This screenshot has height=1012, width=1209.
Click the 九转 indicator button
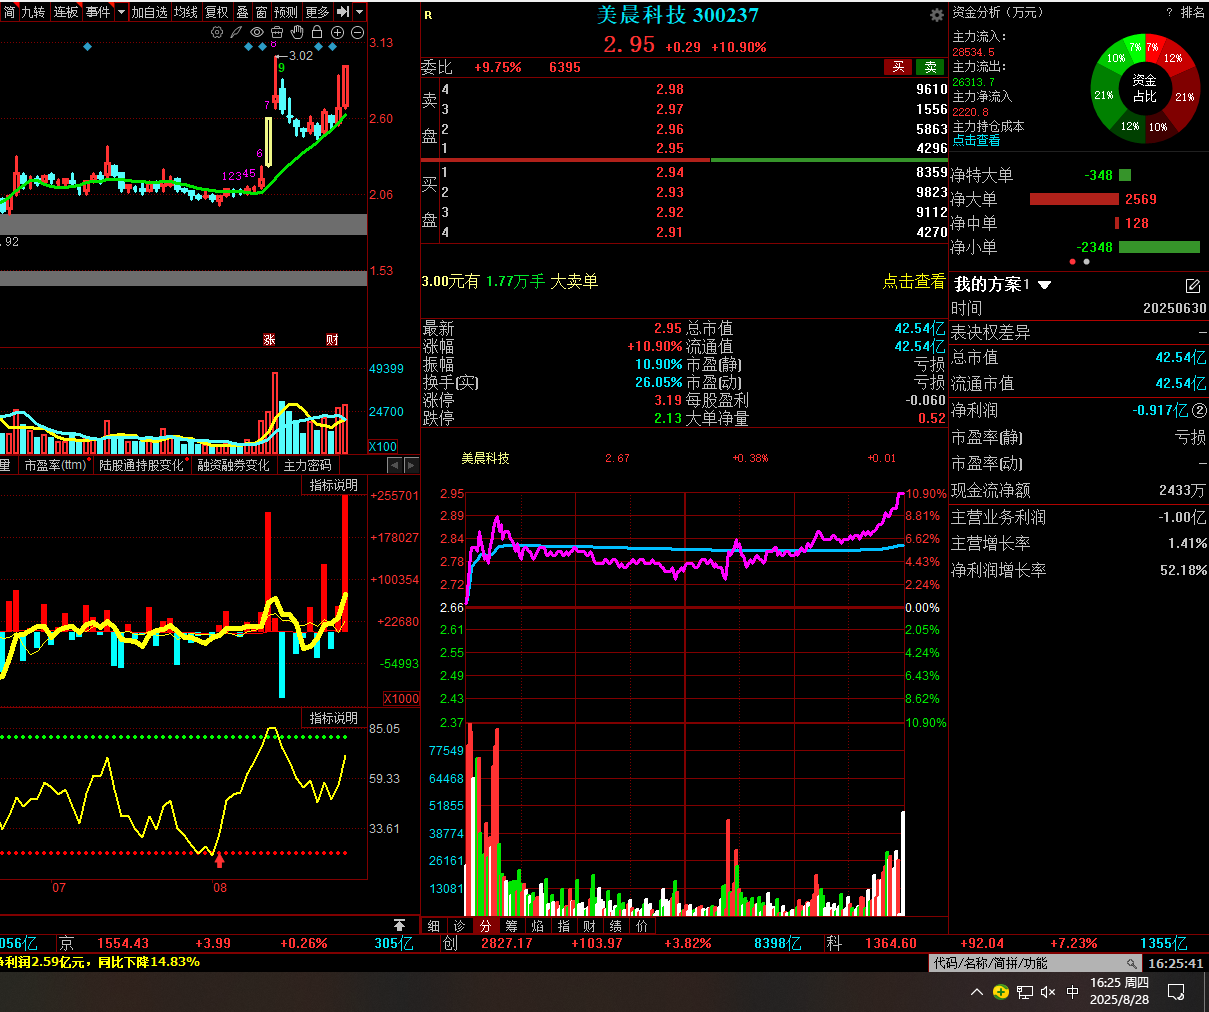point(34,12)
